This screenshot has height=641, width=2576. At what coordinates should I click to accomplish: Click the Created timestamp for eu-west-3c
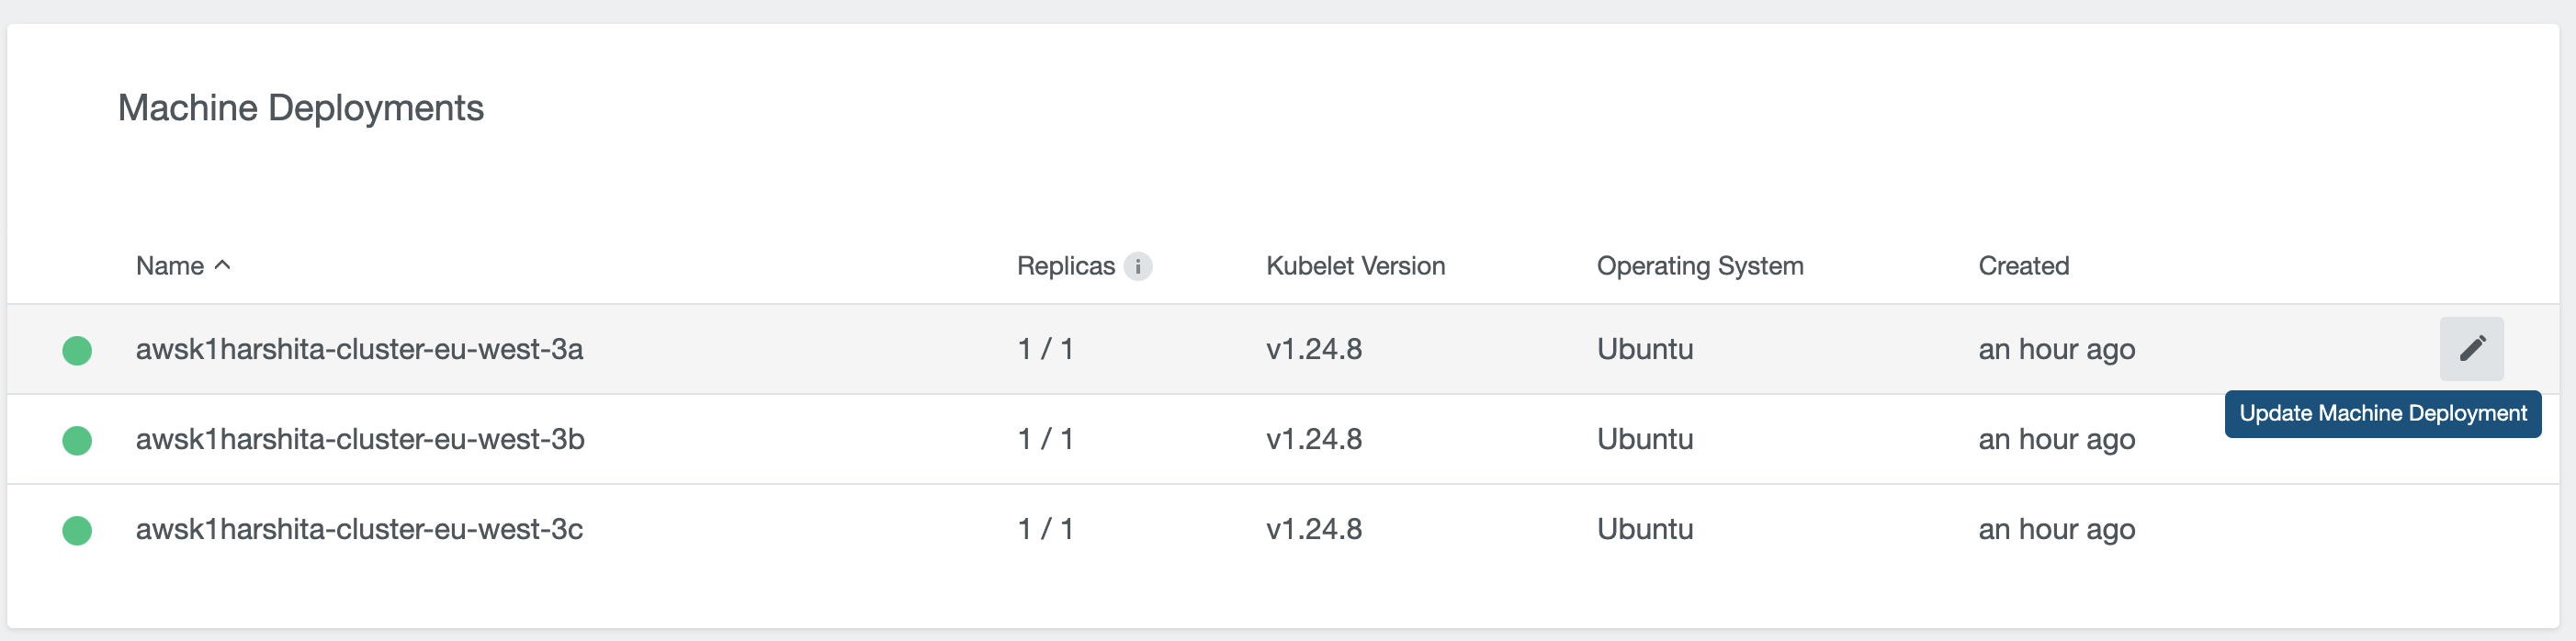click(x=2055, y=529)
